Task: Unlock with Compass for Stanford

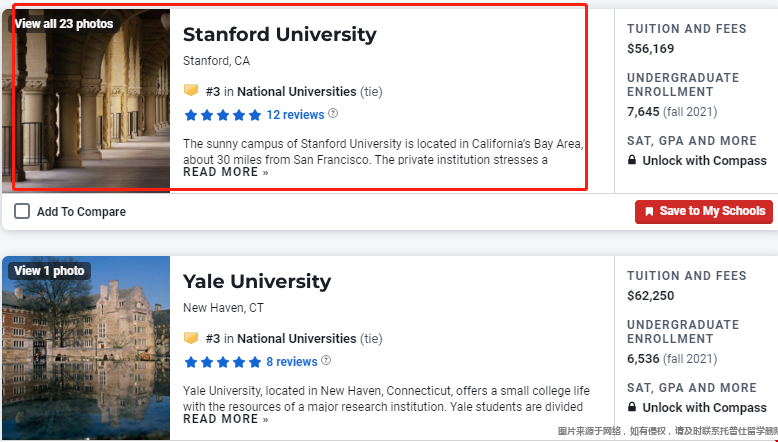Action: click(x=704, y=160)
